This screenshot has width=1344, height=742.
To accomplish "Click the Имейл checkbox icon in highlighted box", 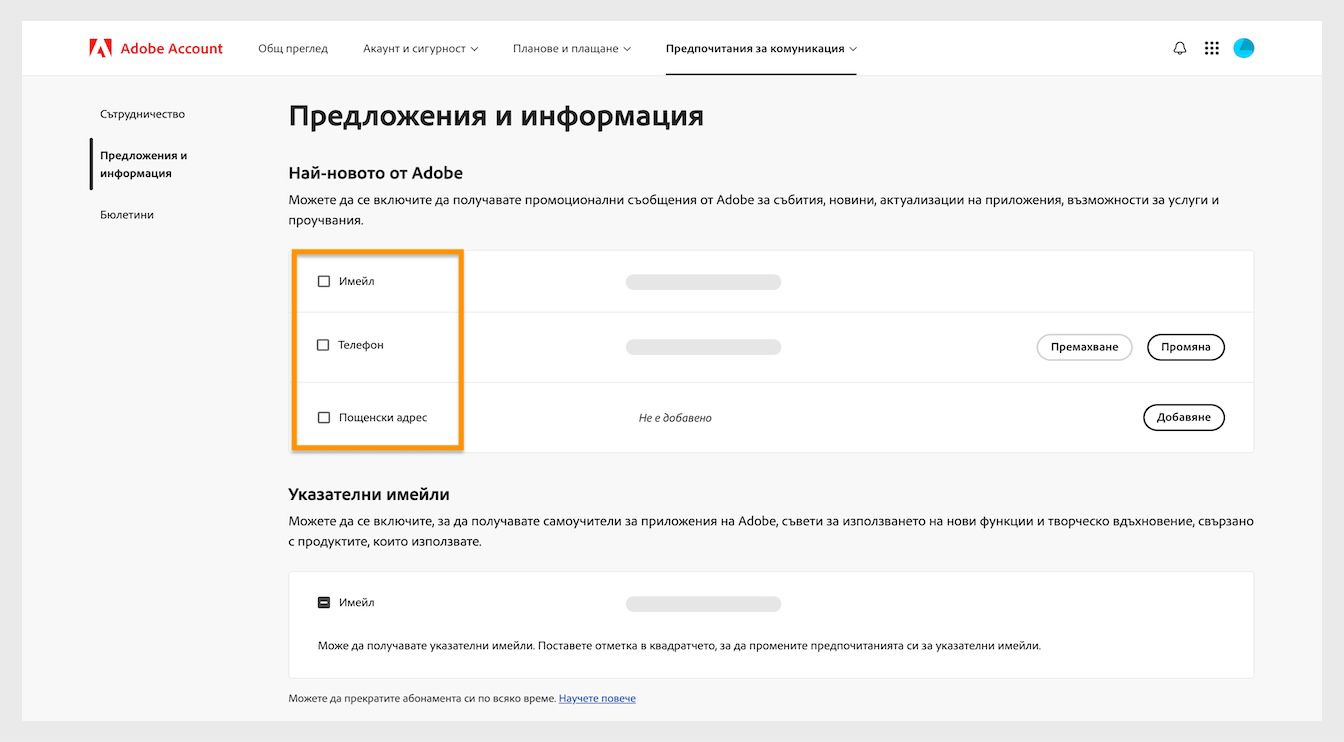I will (x=323, y=281).
